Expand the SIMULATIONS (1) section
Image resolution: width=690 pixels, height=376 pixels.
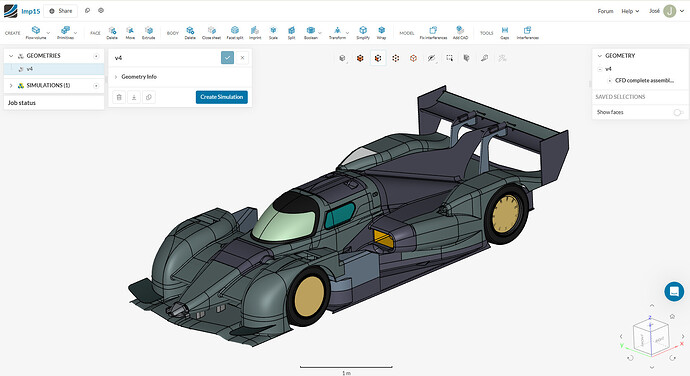tap(11, 85)
